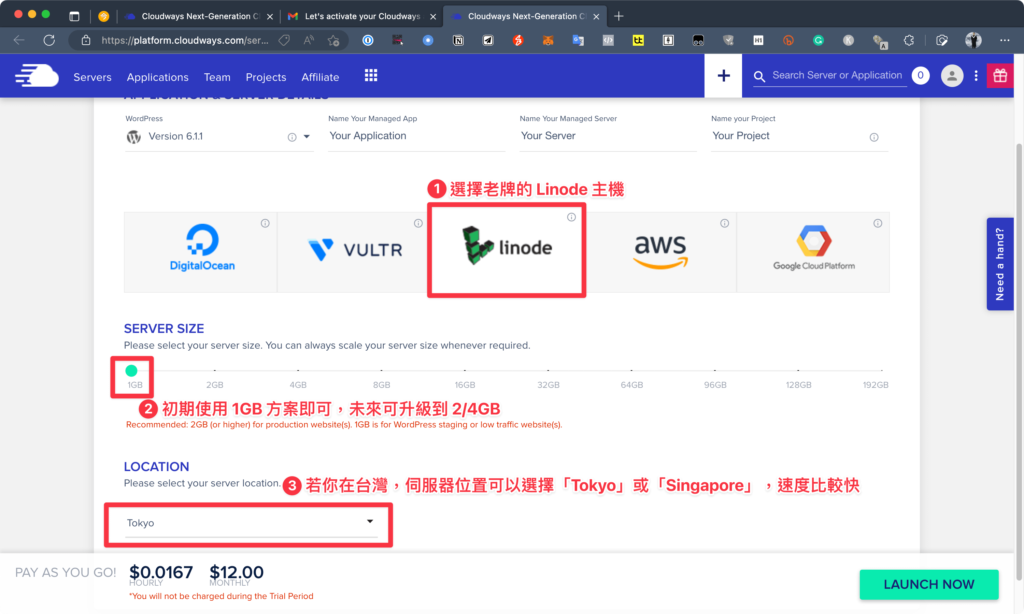
Task: Click the red gift icon
Action: [x=1000, y=76]
